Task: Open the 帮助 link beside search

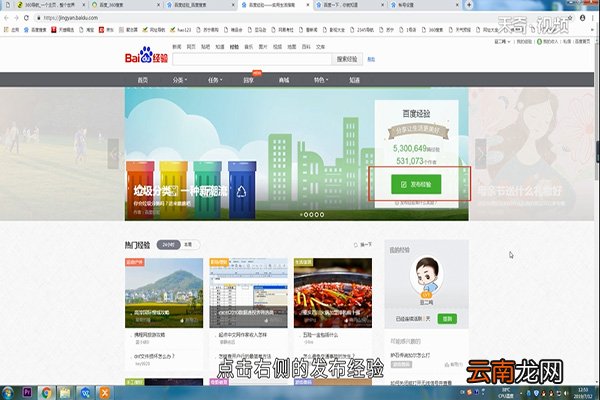Action: coord(371,59)
